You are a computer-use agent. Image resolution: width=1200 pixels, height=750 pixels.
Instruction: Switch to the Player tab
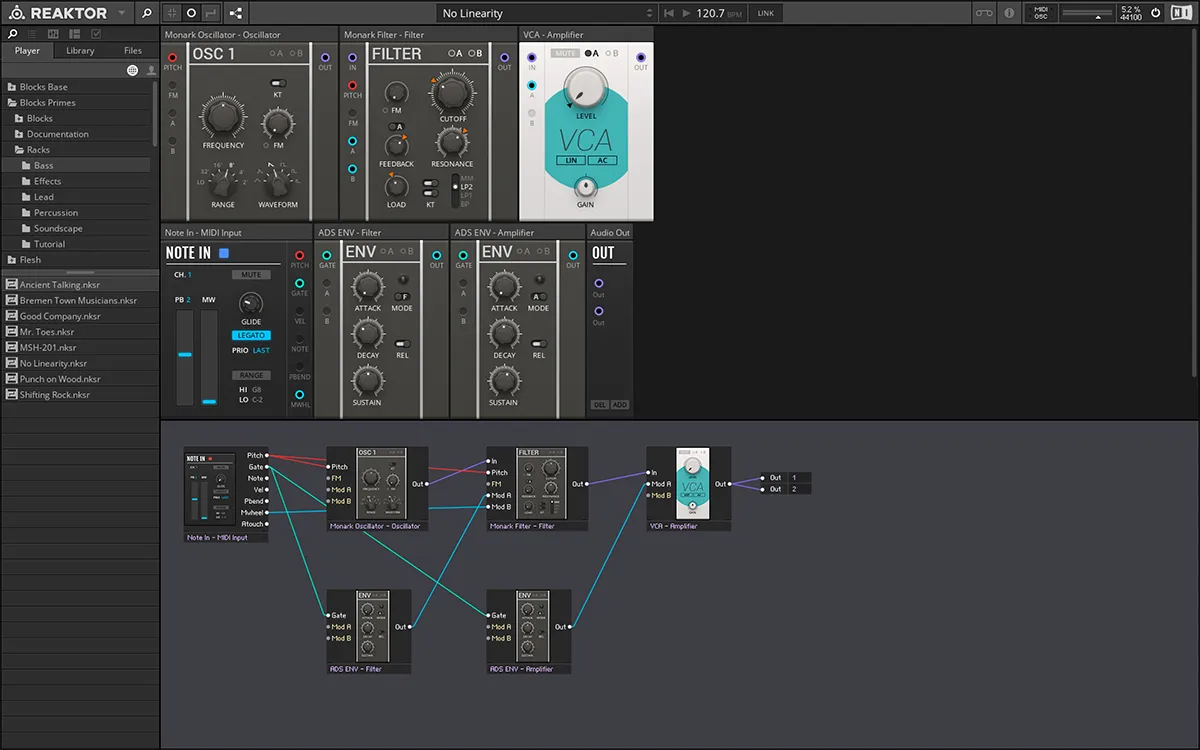pyautogui.click(x=27, y=51)
